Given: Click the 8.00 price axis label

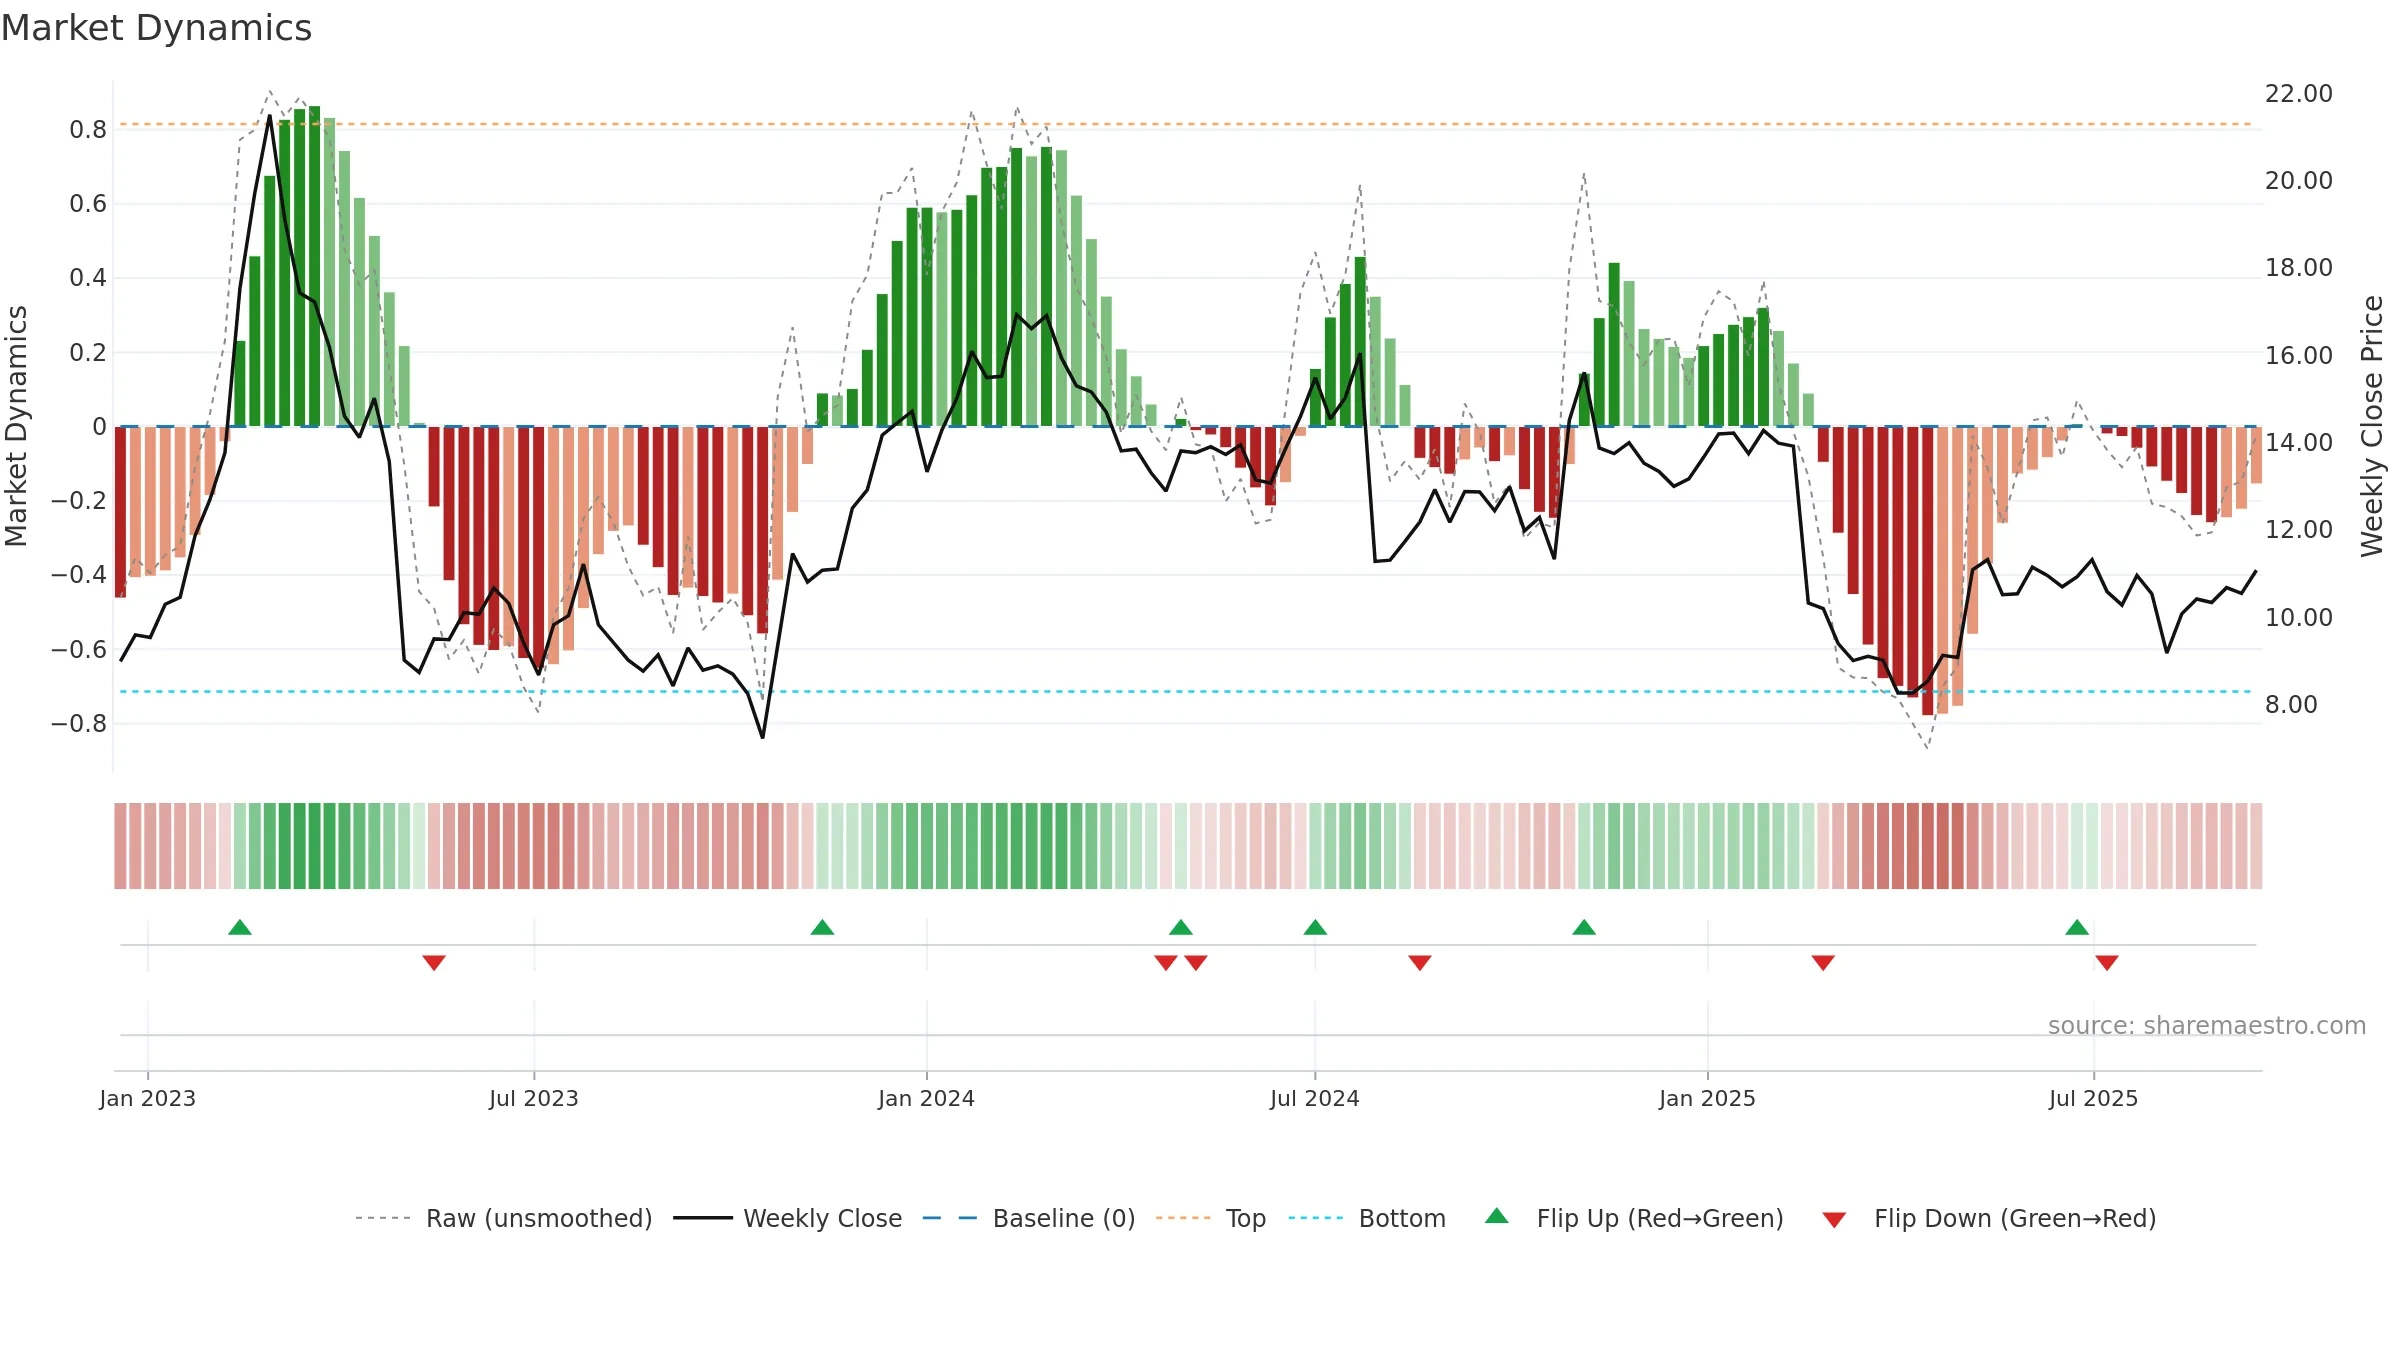Looking at the screenshot, I should click(2292, 705).
